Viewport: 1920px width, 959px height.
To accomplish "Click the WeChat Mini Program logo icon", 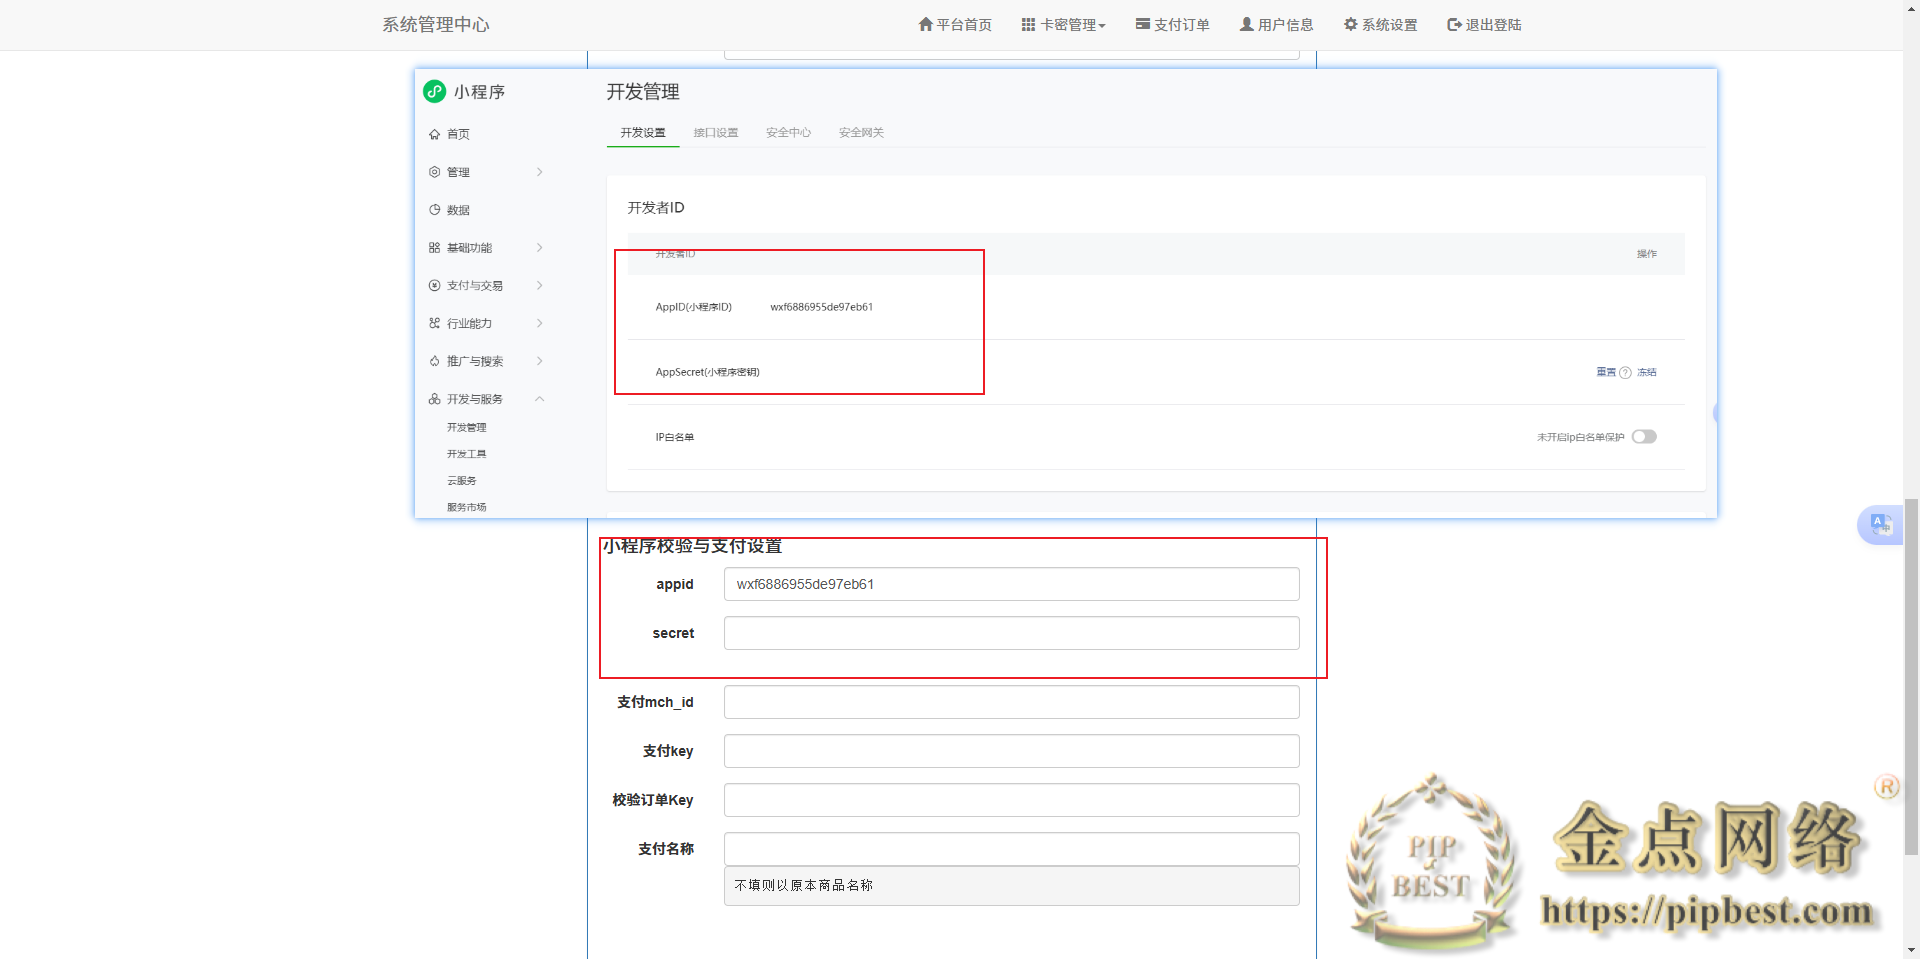I will [434, 91].
